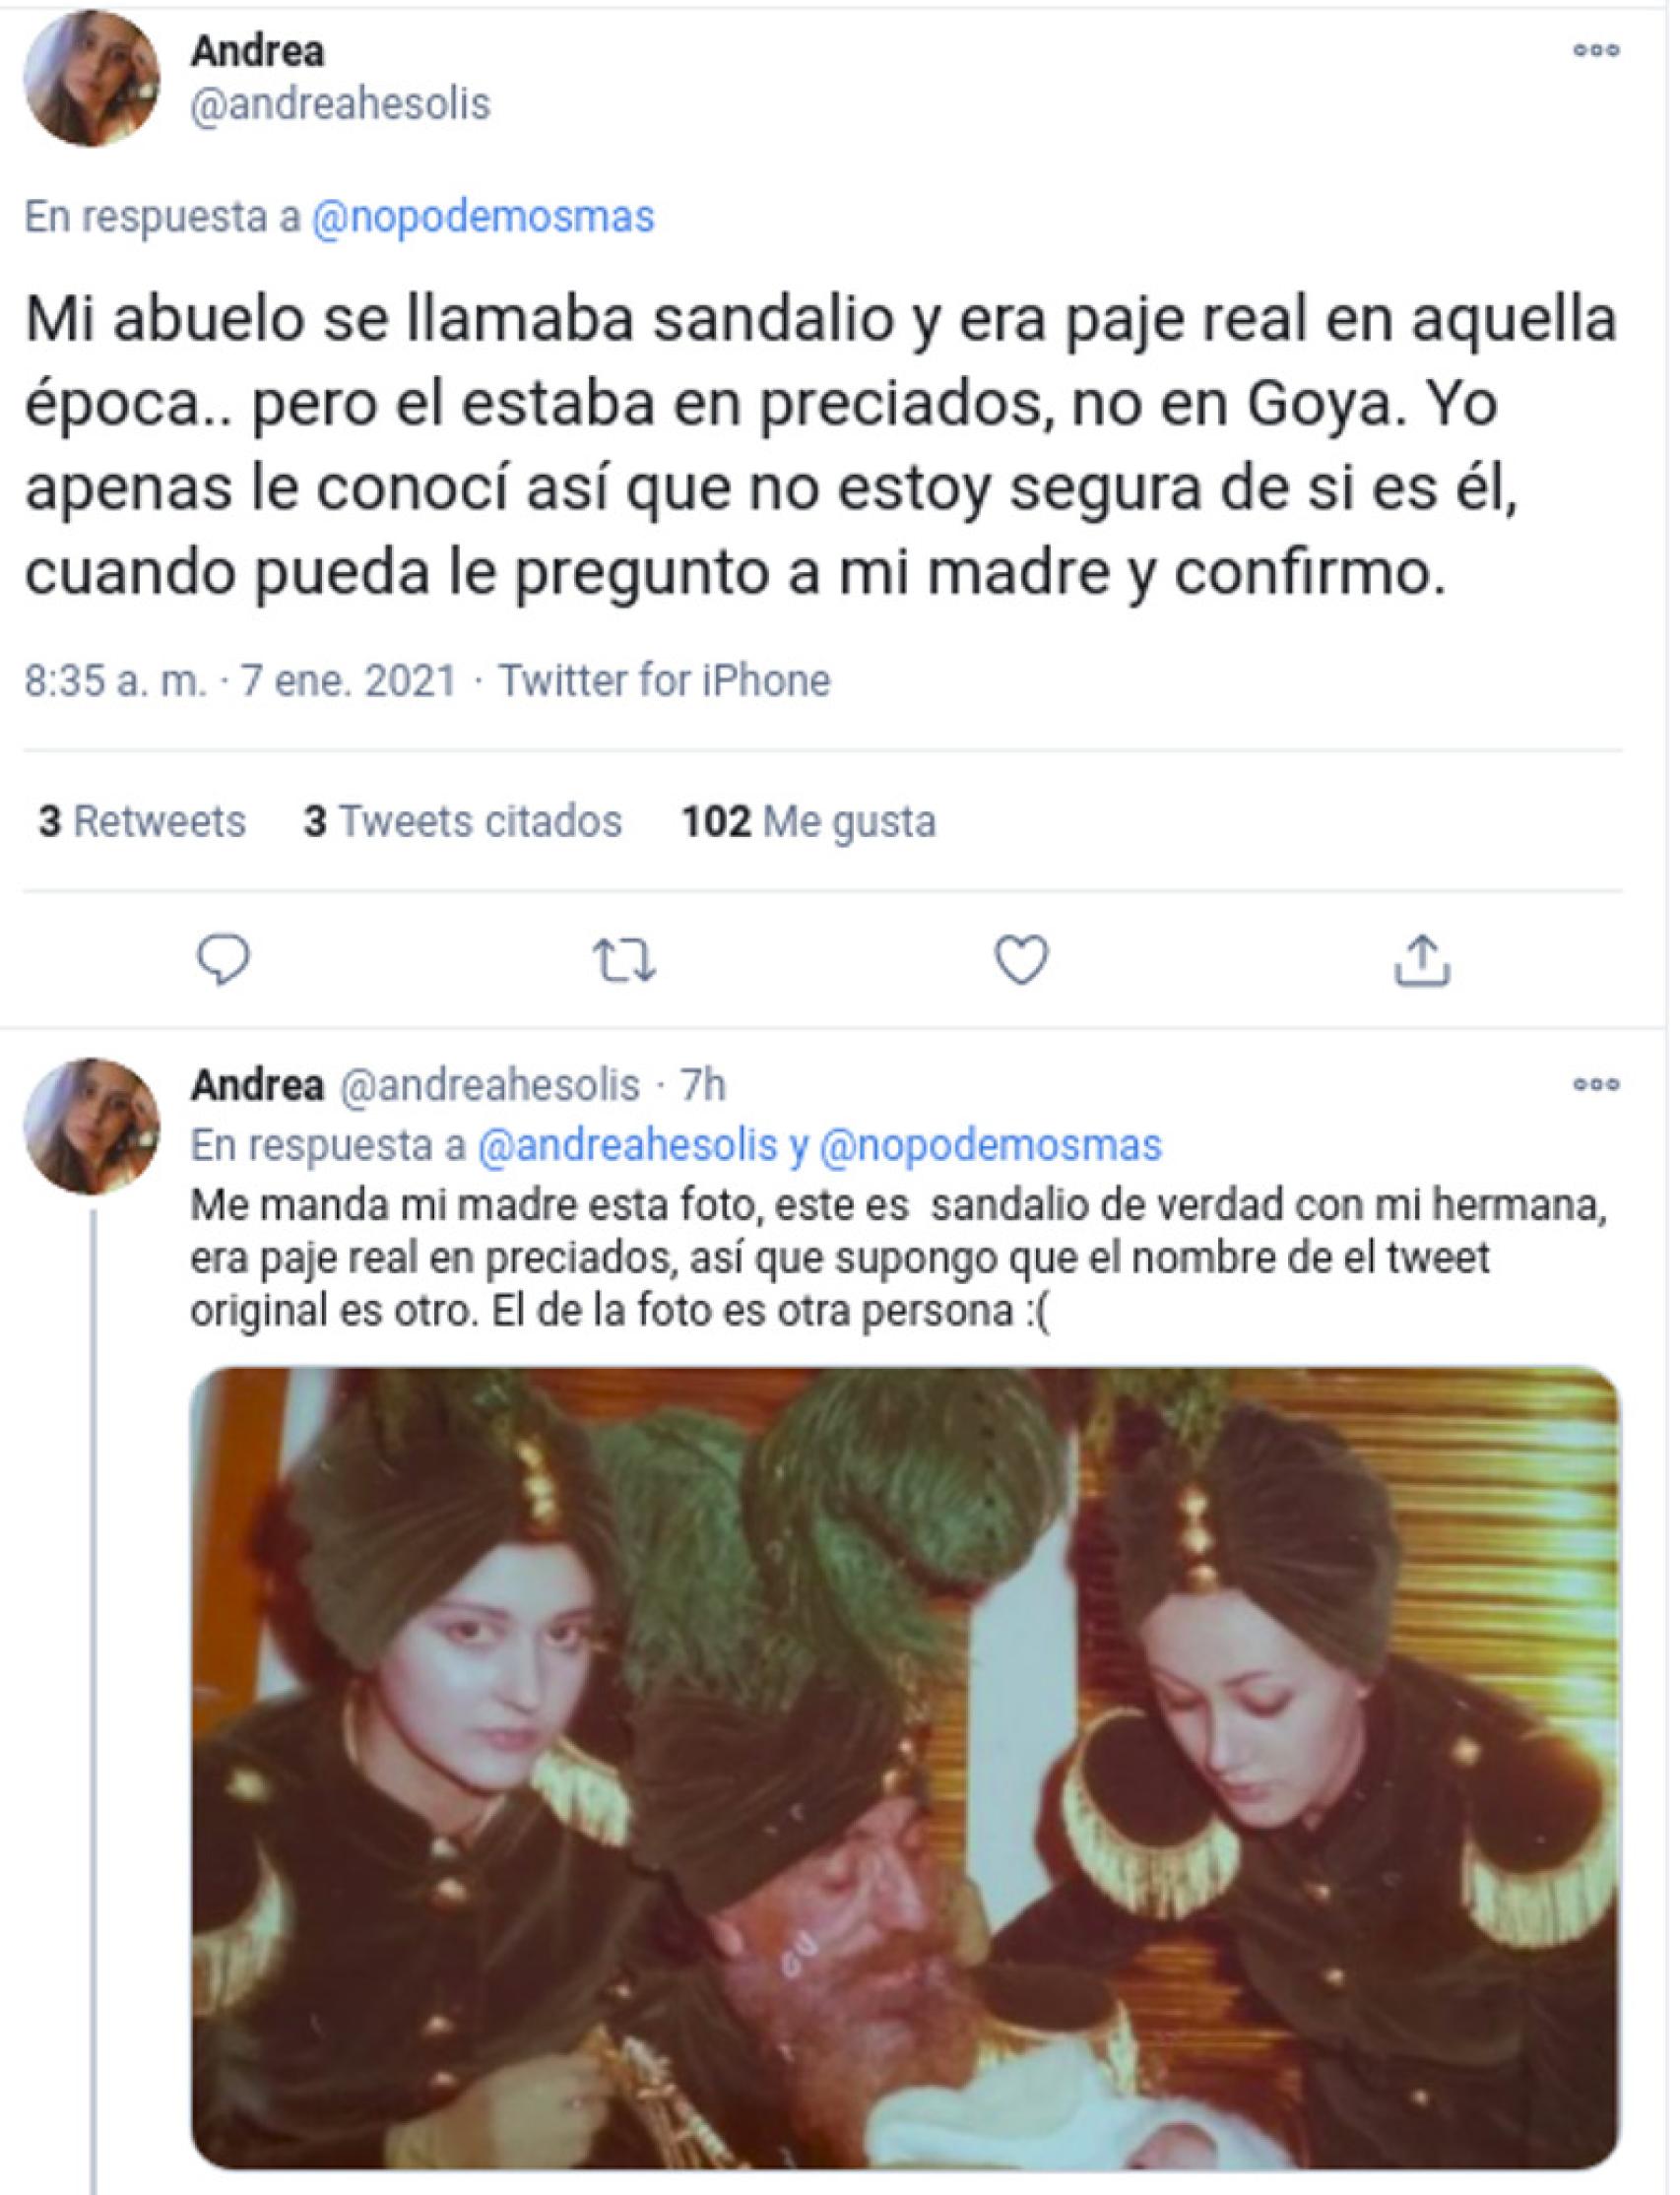Click the Andrea name in main tweet

(x=258, y=51)
